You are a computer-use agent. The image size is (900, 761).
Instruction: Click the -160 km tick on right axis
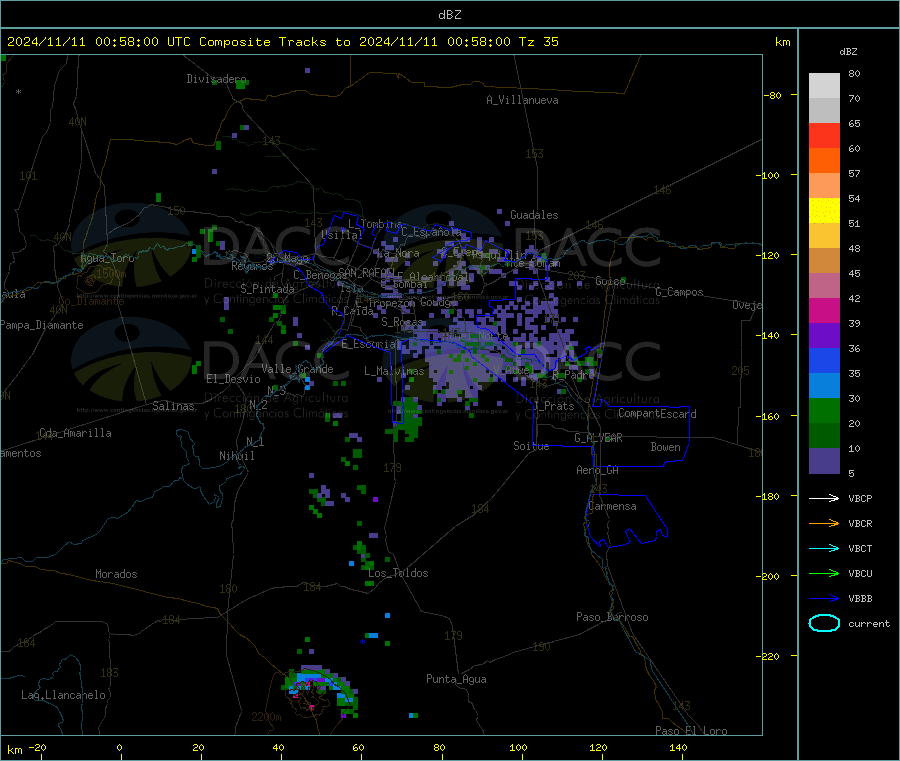770,416
